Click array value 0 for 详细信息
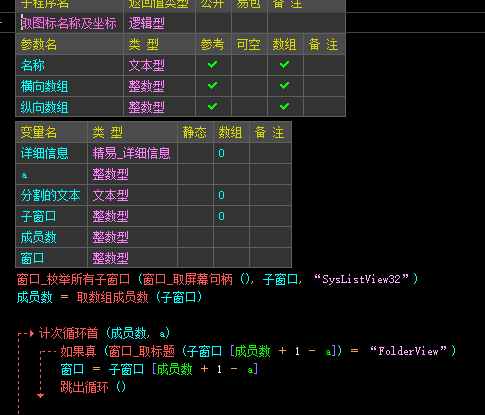 (221, 153)
